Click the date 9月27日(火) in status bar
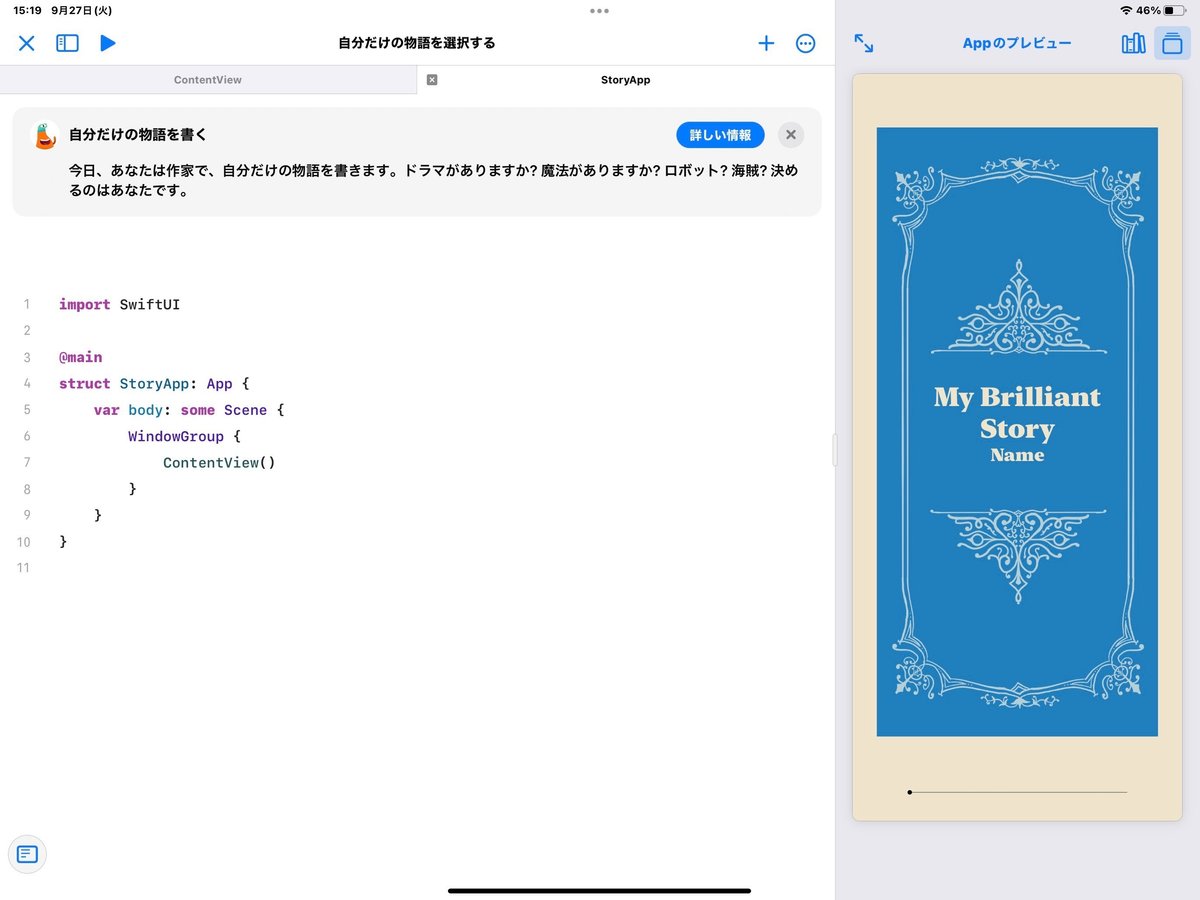 coord(81,10)
